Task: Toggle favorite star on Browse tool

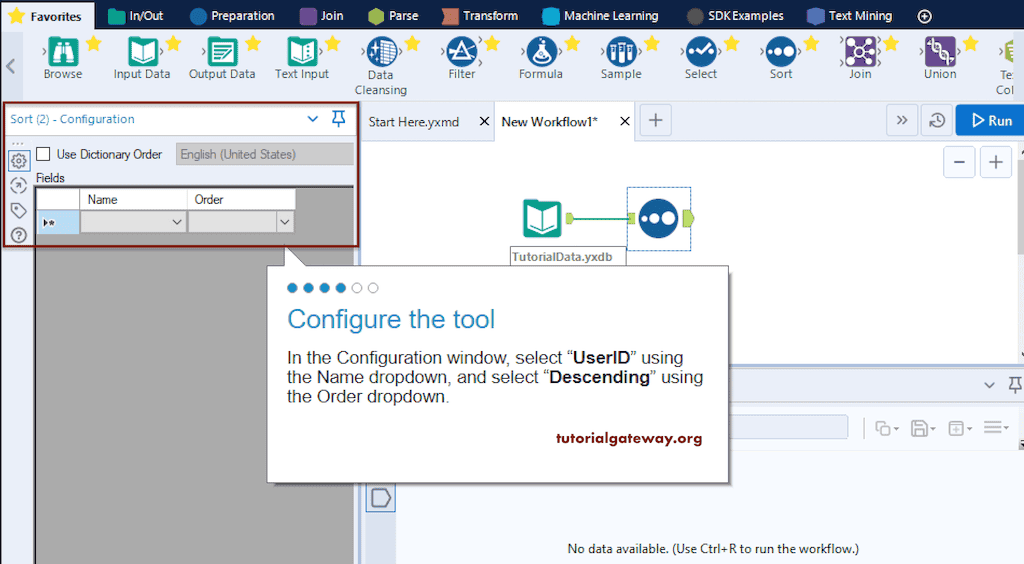Action: 93,44
